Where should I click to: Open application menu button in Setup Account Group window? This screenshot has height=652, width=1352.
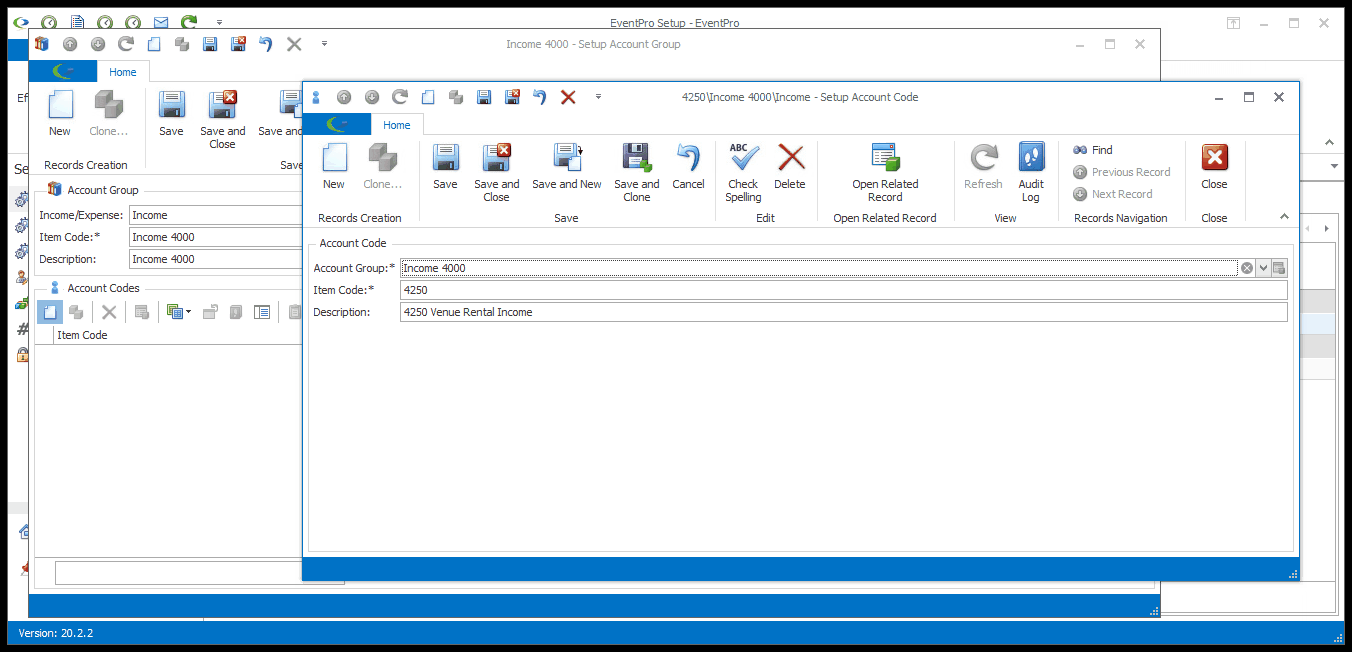tap(62, 72)
